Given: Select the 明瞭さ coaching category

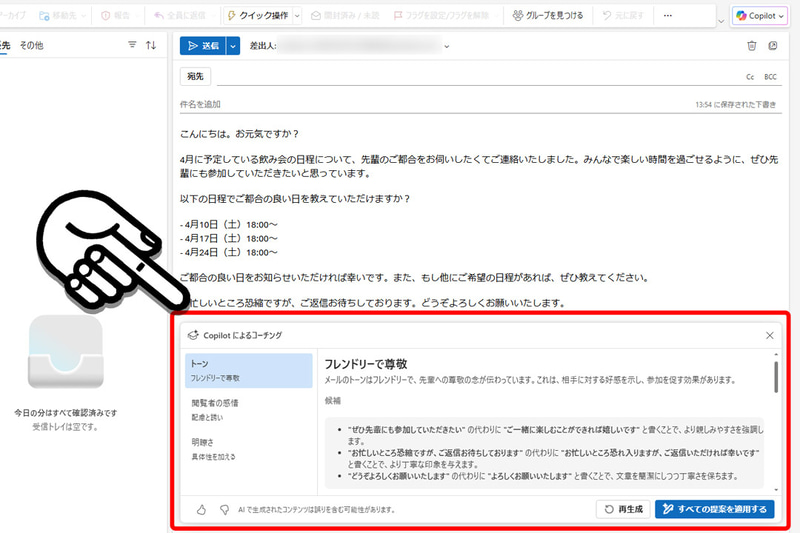Looking at the screenshot, I should click(x=248, y=449).
